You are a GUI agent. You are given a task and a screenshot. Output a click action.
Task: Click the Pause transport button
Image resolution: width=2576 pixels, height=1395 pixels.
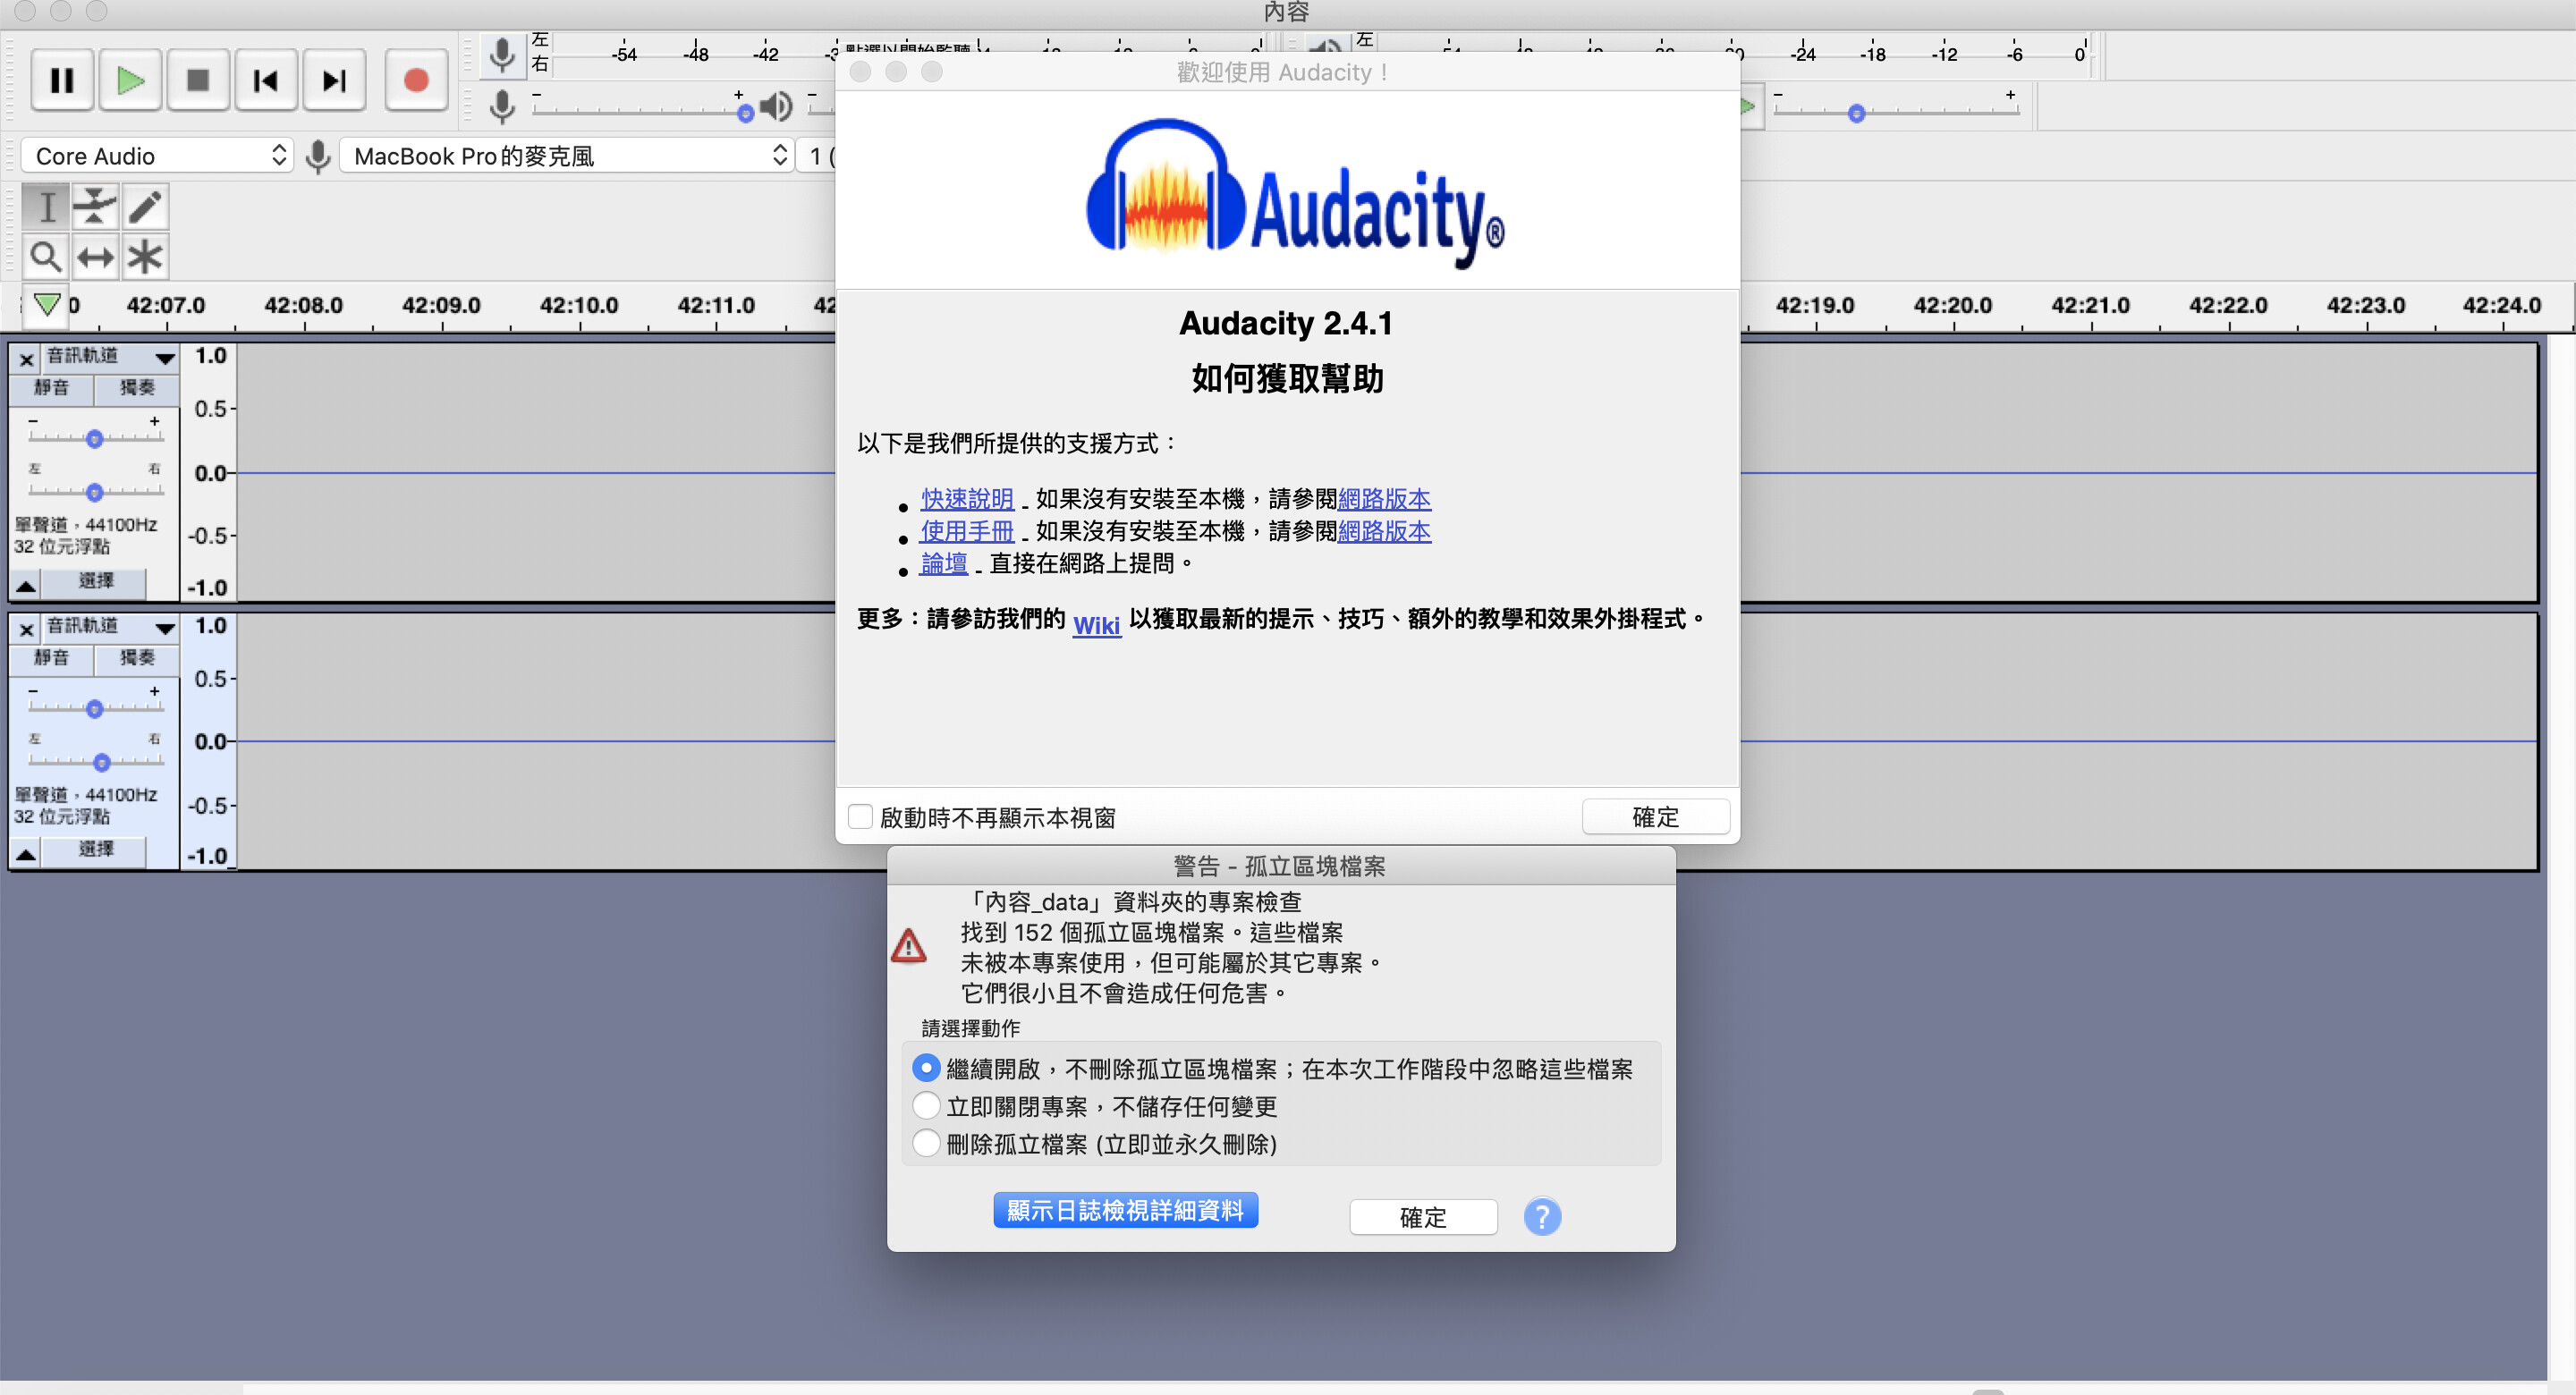(x=62, y=80)
